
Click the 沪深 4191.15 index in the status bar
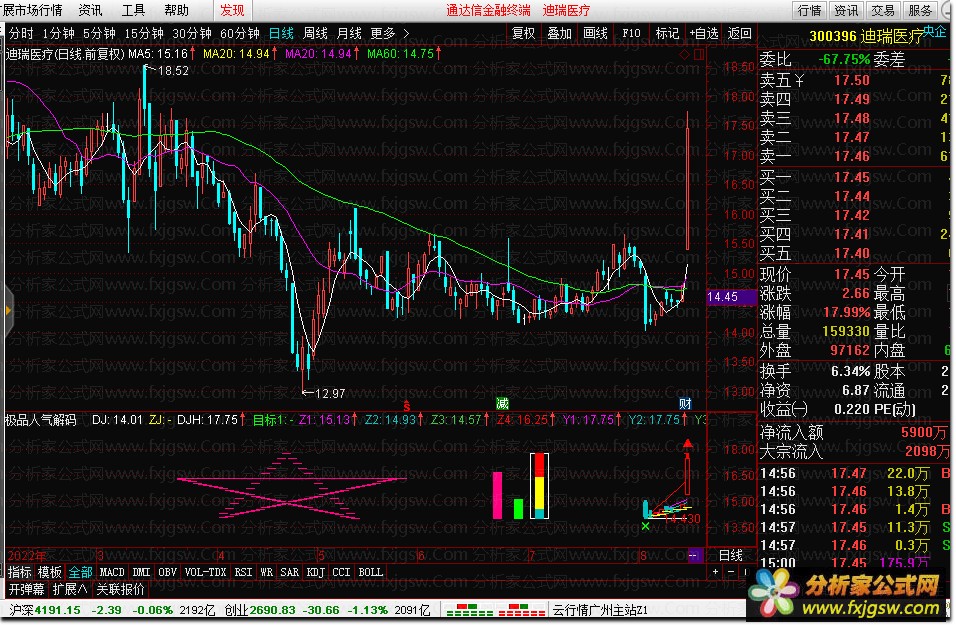pyautogui.click(x=45, y=610)
